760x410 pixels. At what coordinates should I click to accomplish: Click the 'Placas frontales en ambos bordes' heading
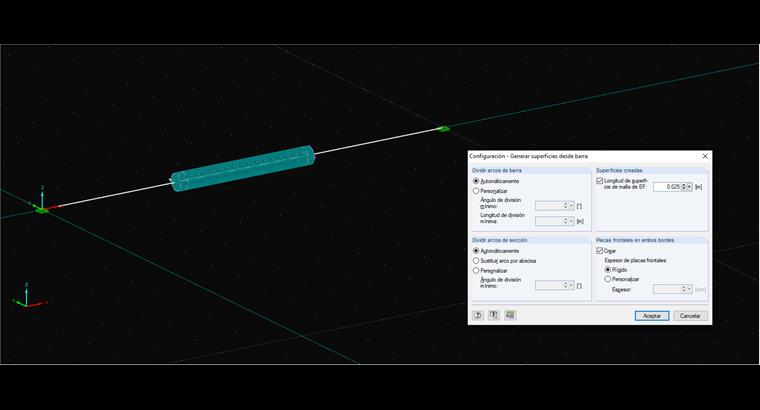[634, 240]
